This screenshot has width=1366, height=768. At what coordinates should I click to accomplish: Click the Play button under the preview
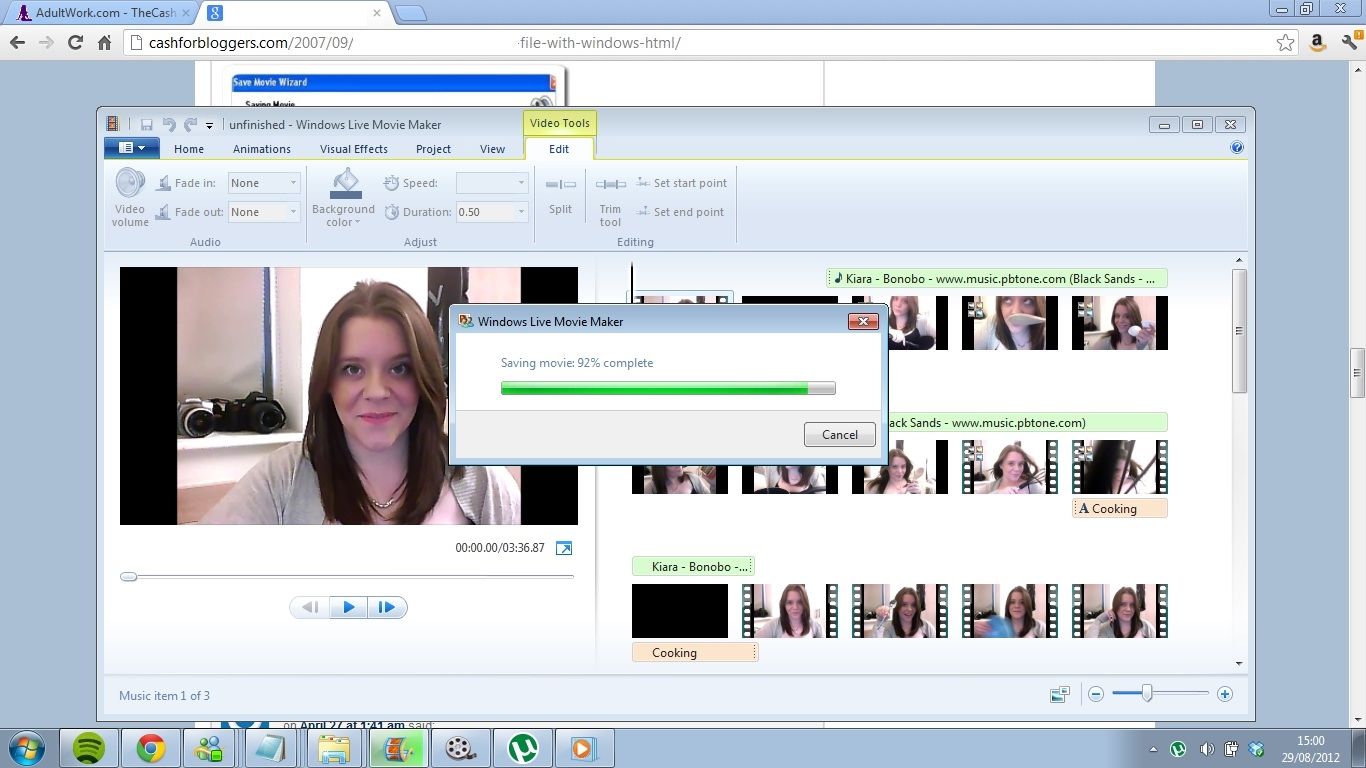(349, 607)
